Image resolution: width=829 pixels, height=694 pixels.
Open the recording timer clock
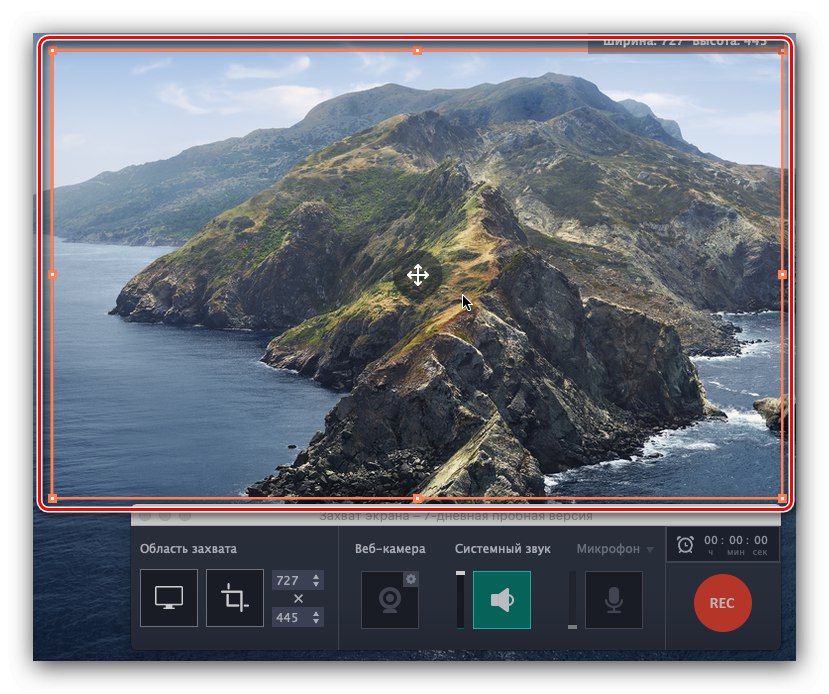pyautogui.click(x=685, y=546)
